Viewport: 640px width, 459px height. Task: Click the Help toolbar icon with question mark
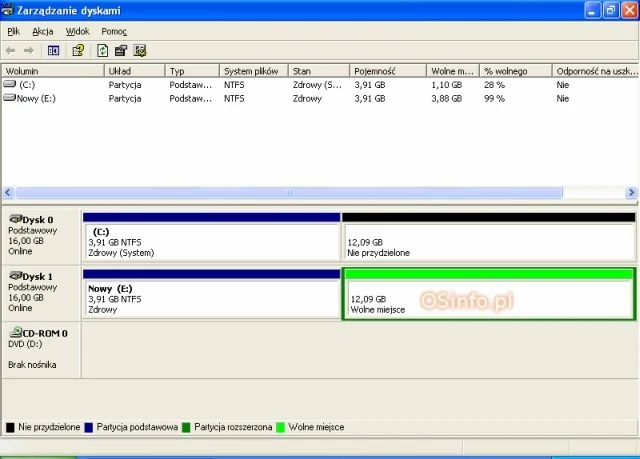(78, 50)
